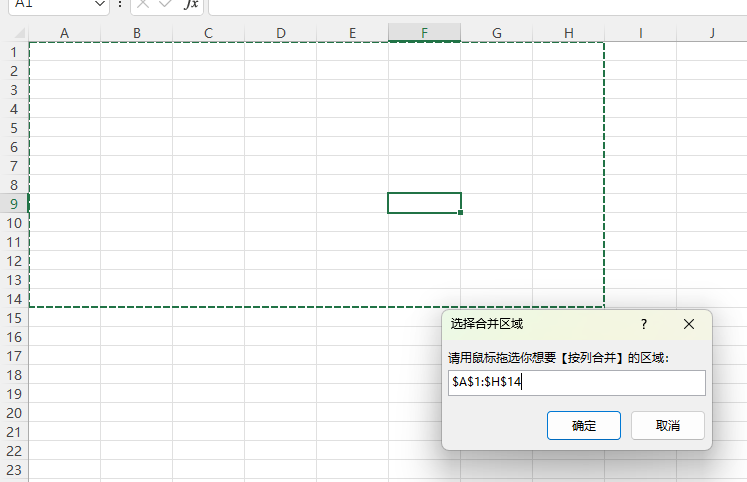
Task: Open the Name Box dropdown arrow
Action: [x=100, y=4]
